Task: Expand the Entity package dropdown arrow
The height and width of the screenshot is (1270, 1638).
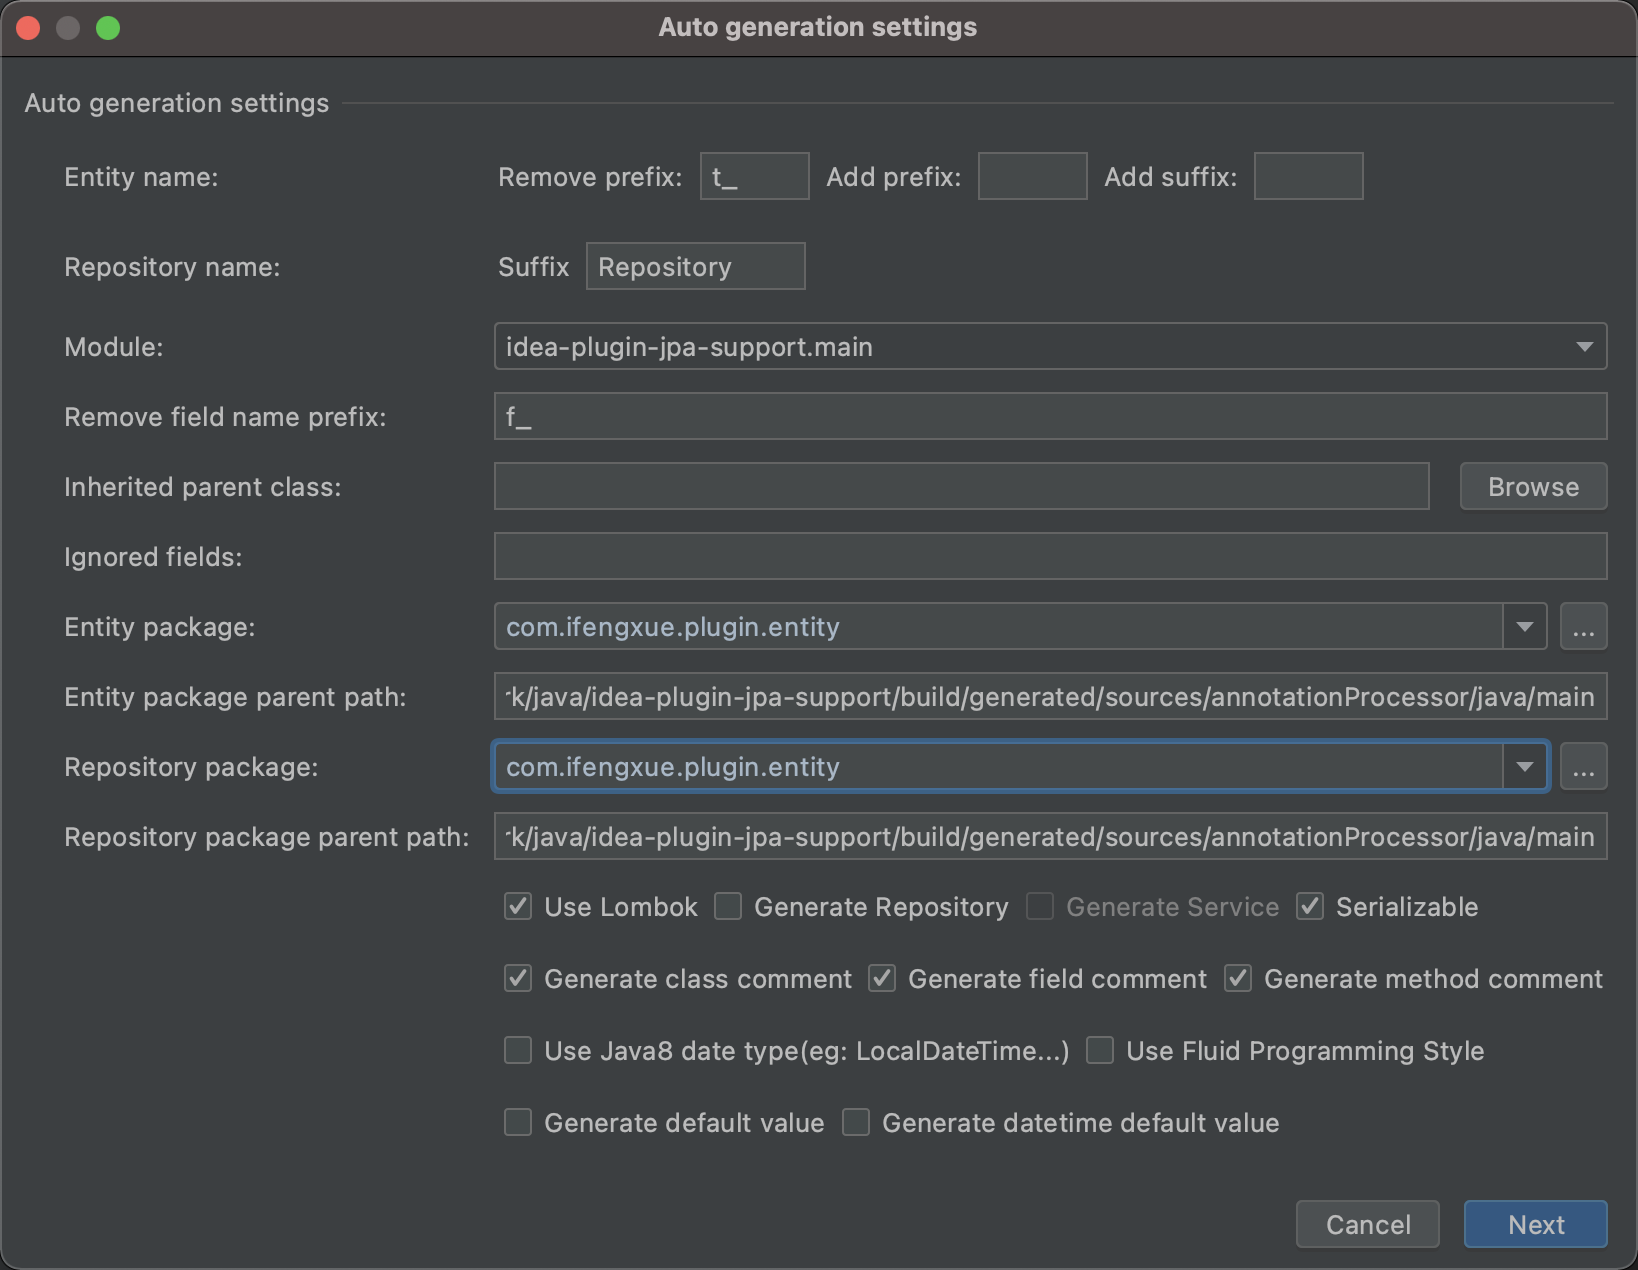Action: [x=1524, y=627]
